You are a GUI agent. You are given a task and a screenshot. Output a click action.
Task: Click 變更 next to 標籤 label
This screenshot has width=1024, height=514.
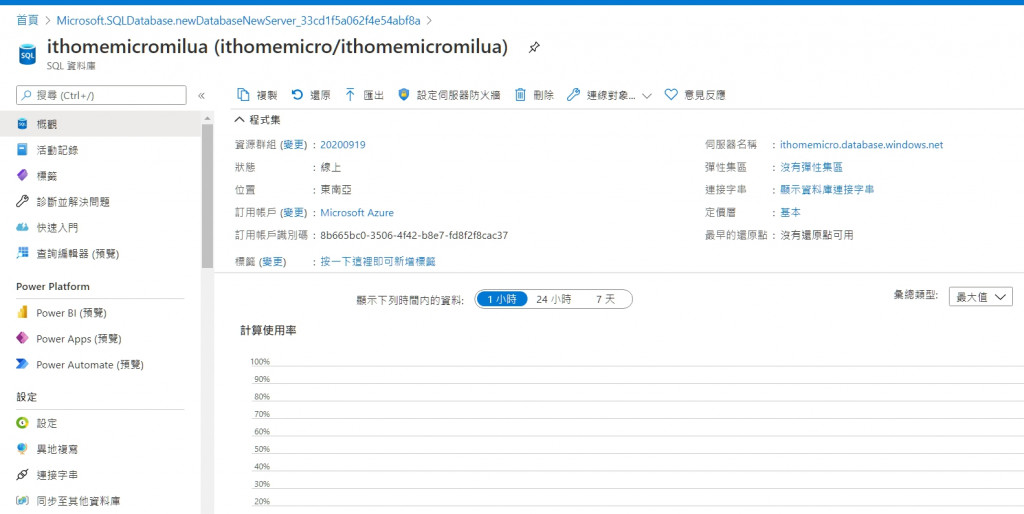coord(273,262)
